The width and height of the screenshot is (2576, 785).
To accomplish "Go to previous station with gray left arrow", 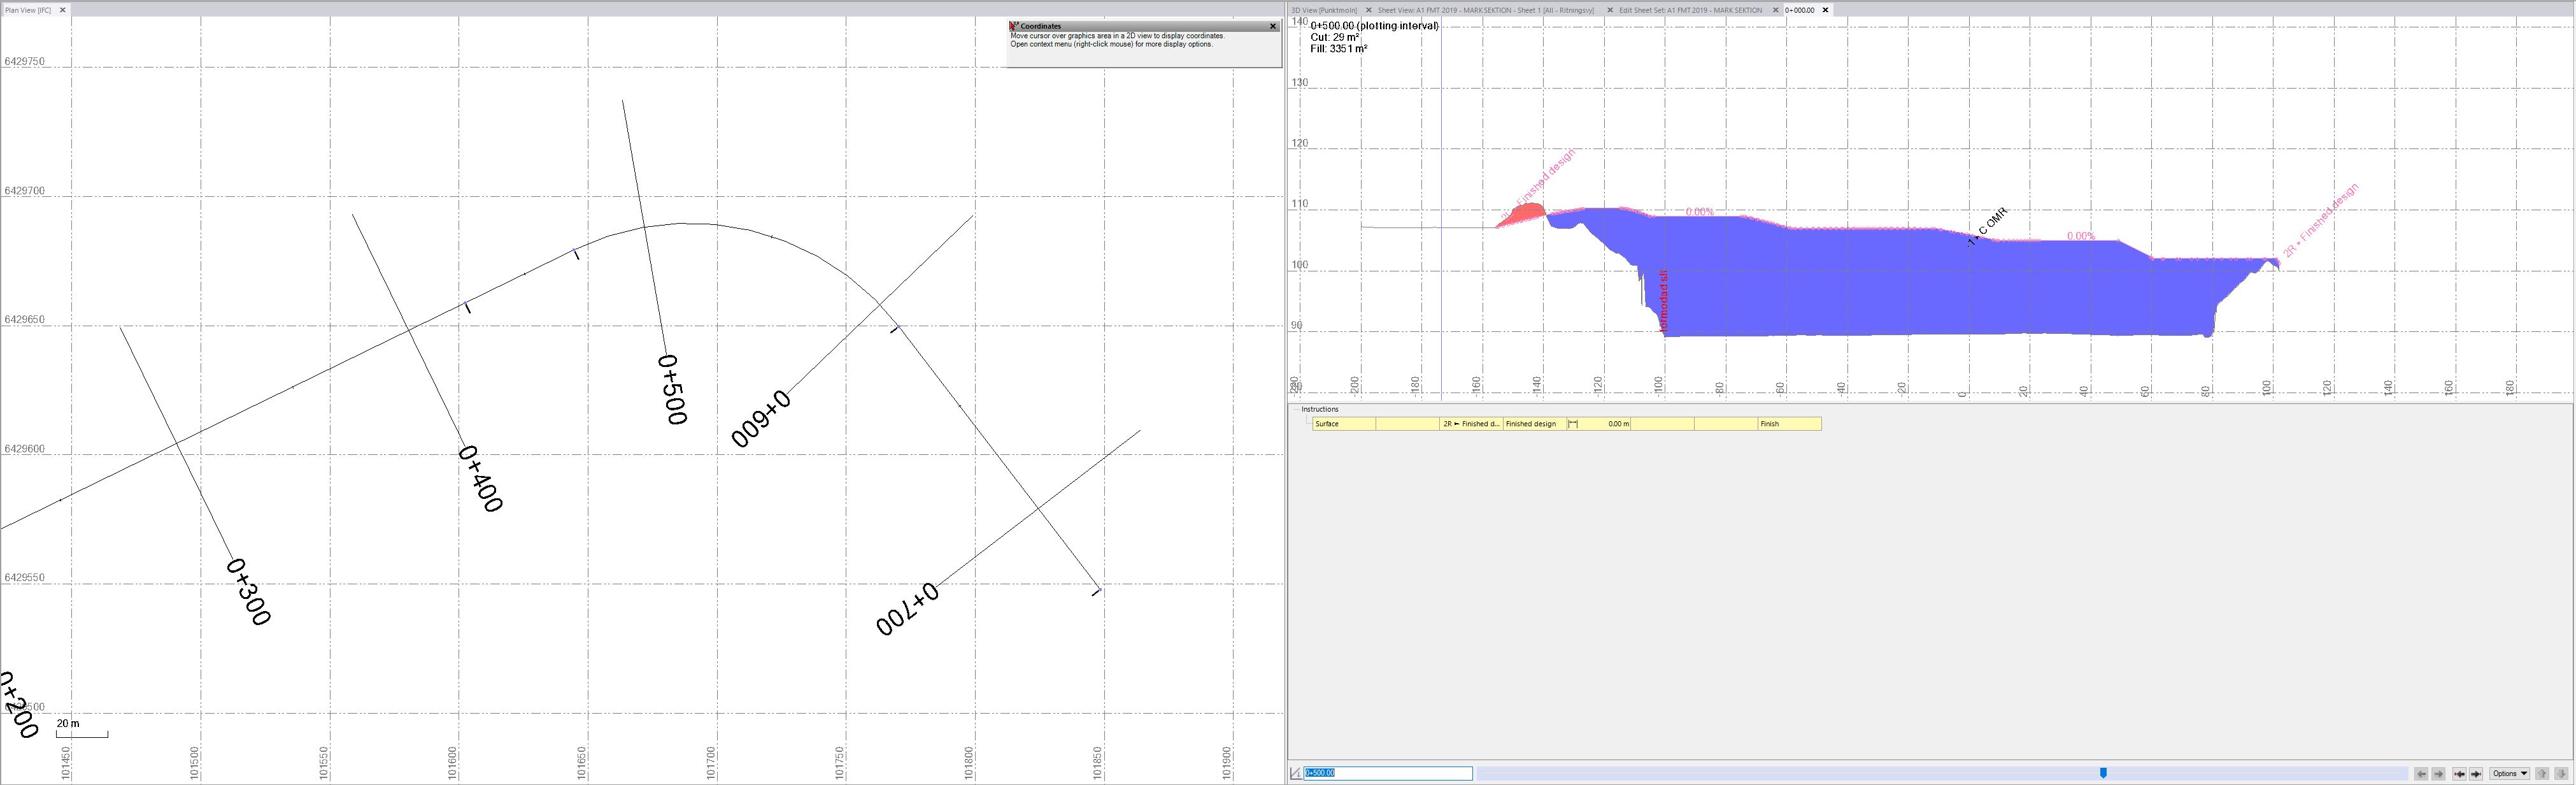I will click(2422, 774).
